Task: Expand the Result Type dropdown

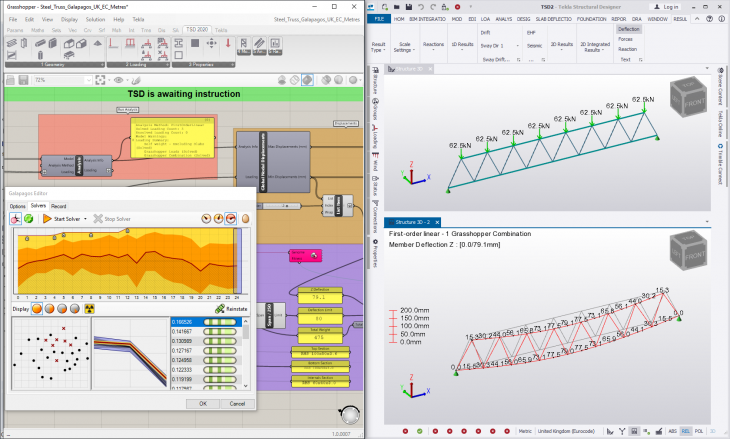Action: 379,49
